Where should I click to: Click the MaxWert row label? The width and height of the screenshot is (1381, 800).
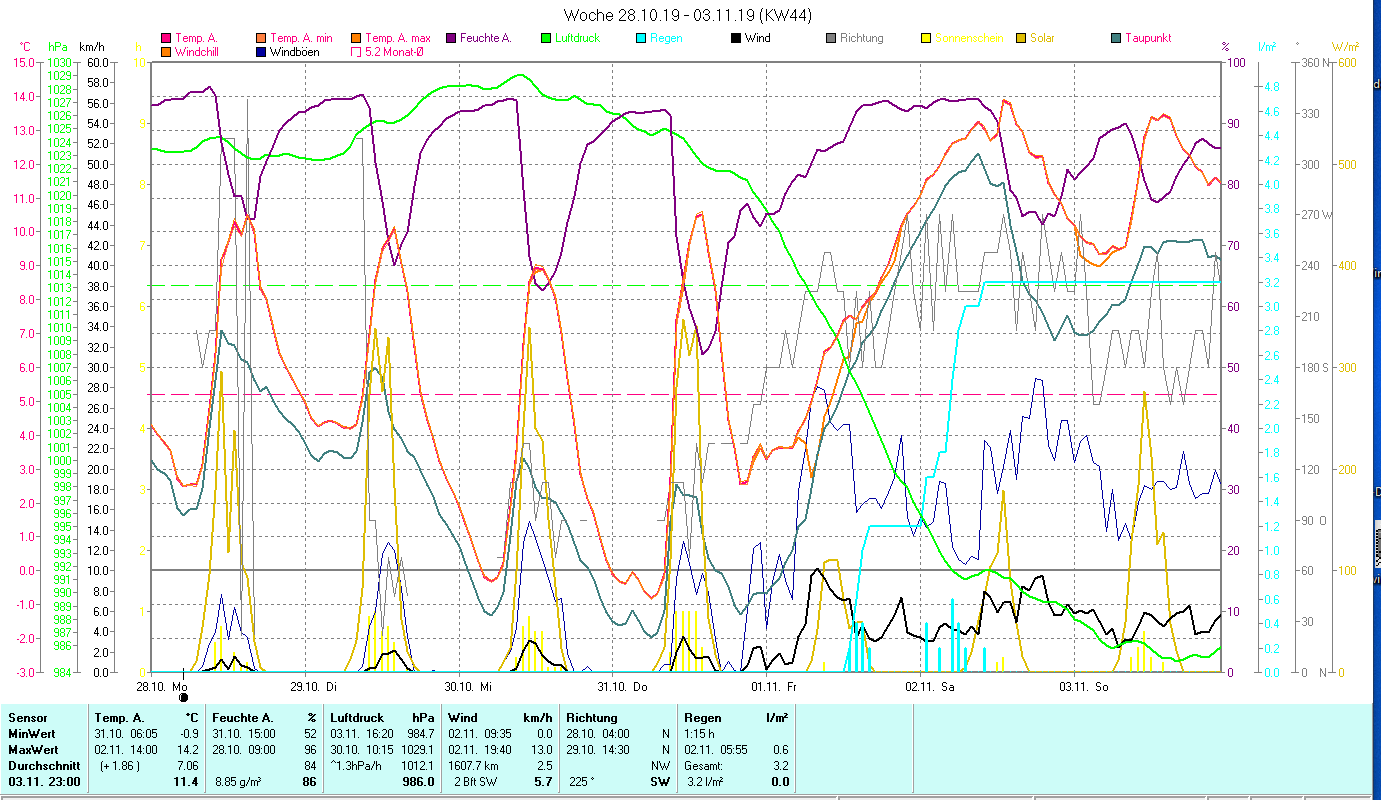coord(33,749)
